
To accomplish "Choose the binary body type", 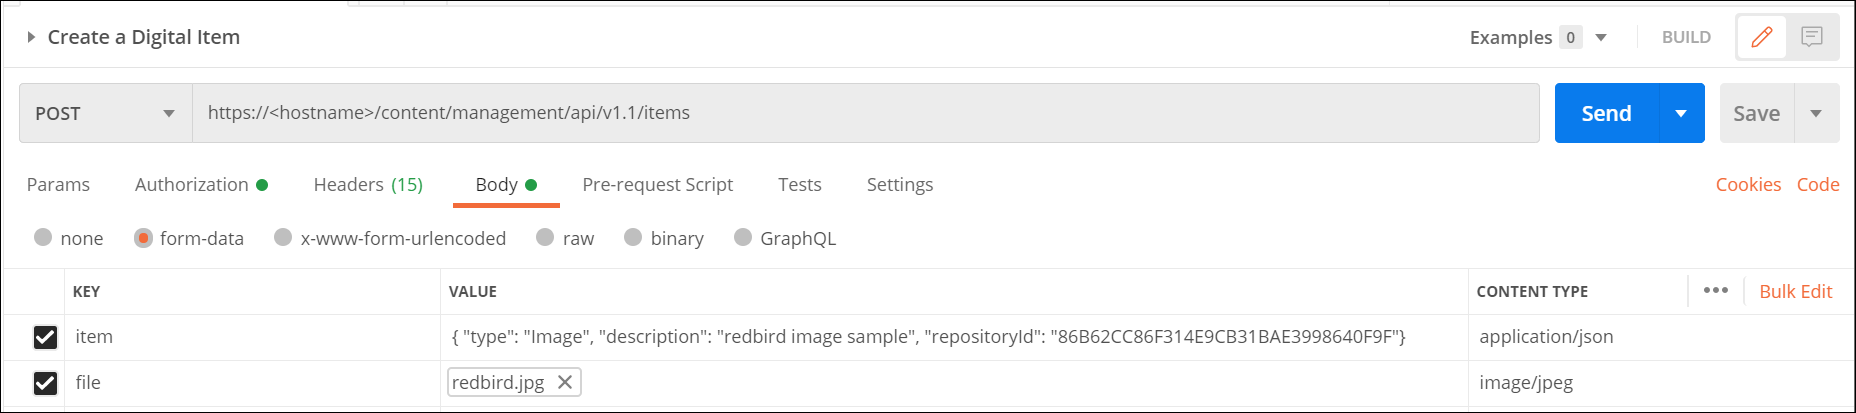I will tap(633, 238).
